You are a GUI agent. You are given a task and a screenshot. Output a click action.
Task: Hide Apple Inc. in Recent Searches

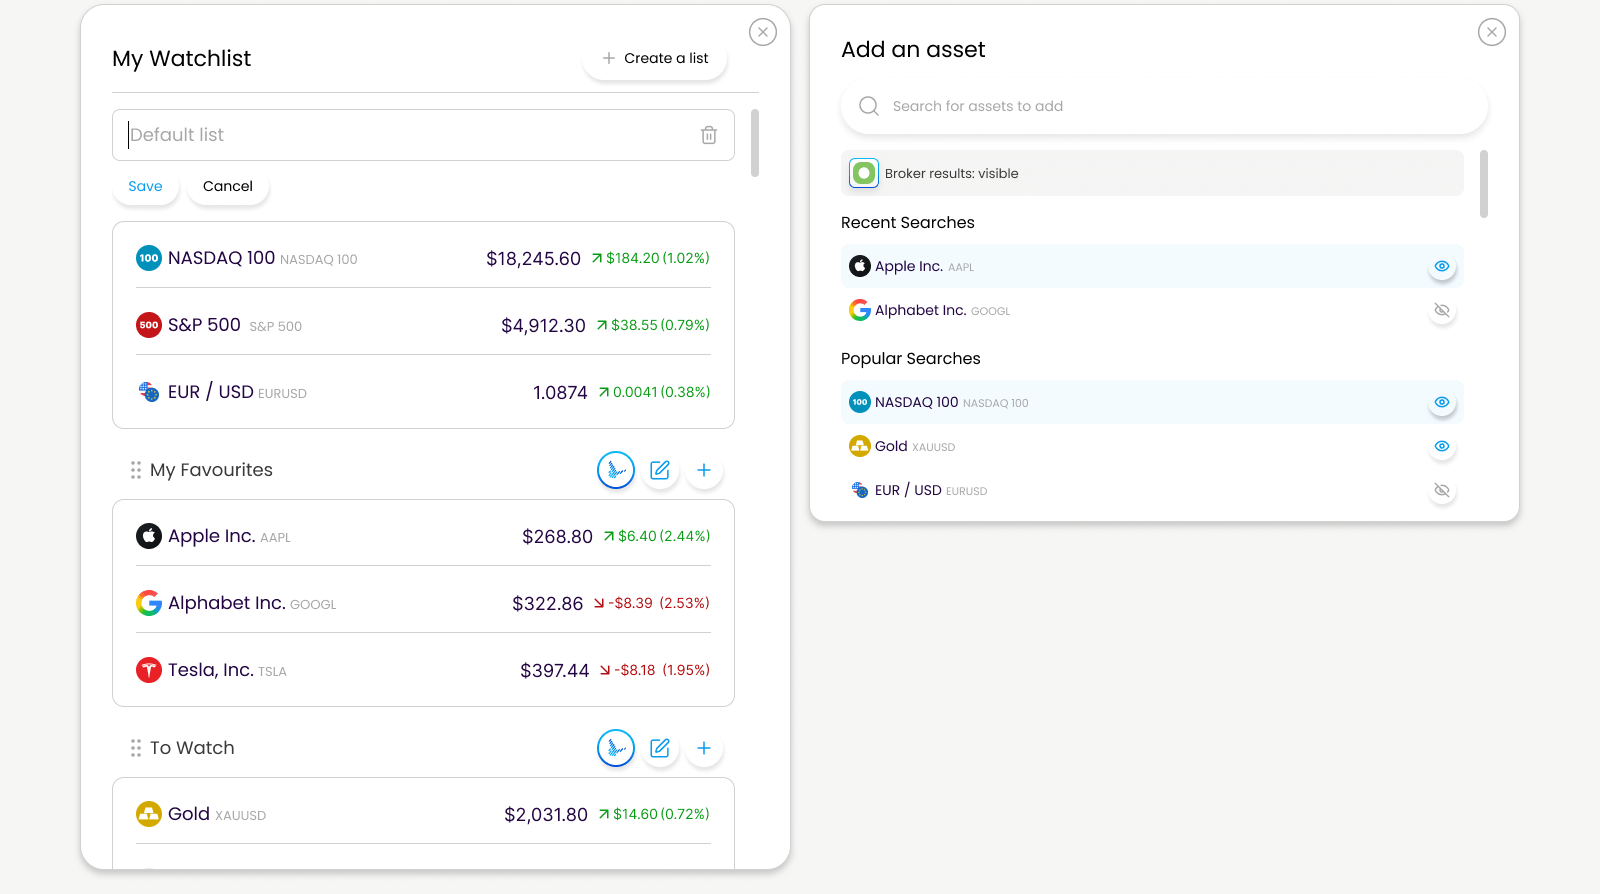(x=1442, y=266)
